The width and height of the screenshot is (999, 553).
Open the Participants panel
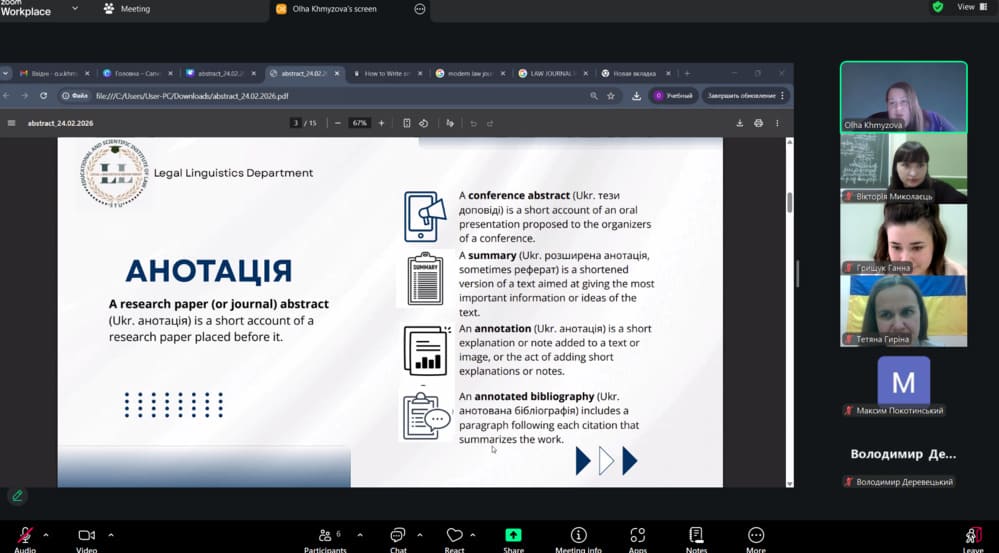(x=325, y=537)
